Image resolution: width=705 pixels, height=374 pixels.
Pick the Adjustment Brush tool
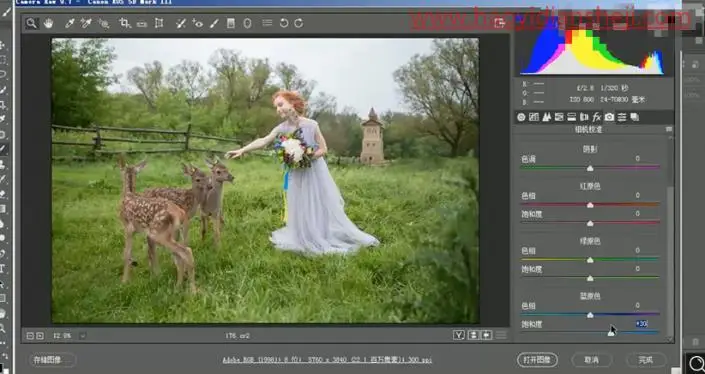pyautogui.click(x=214, y=23)
